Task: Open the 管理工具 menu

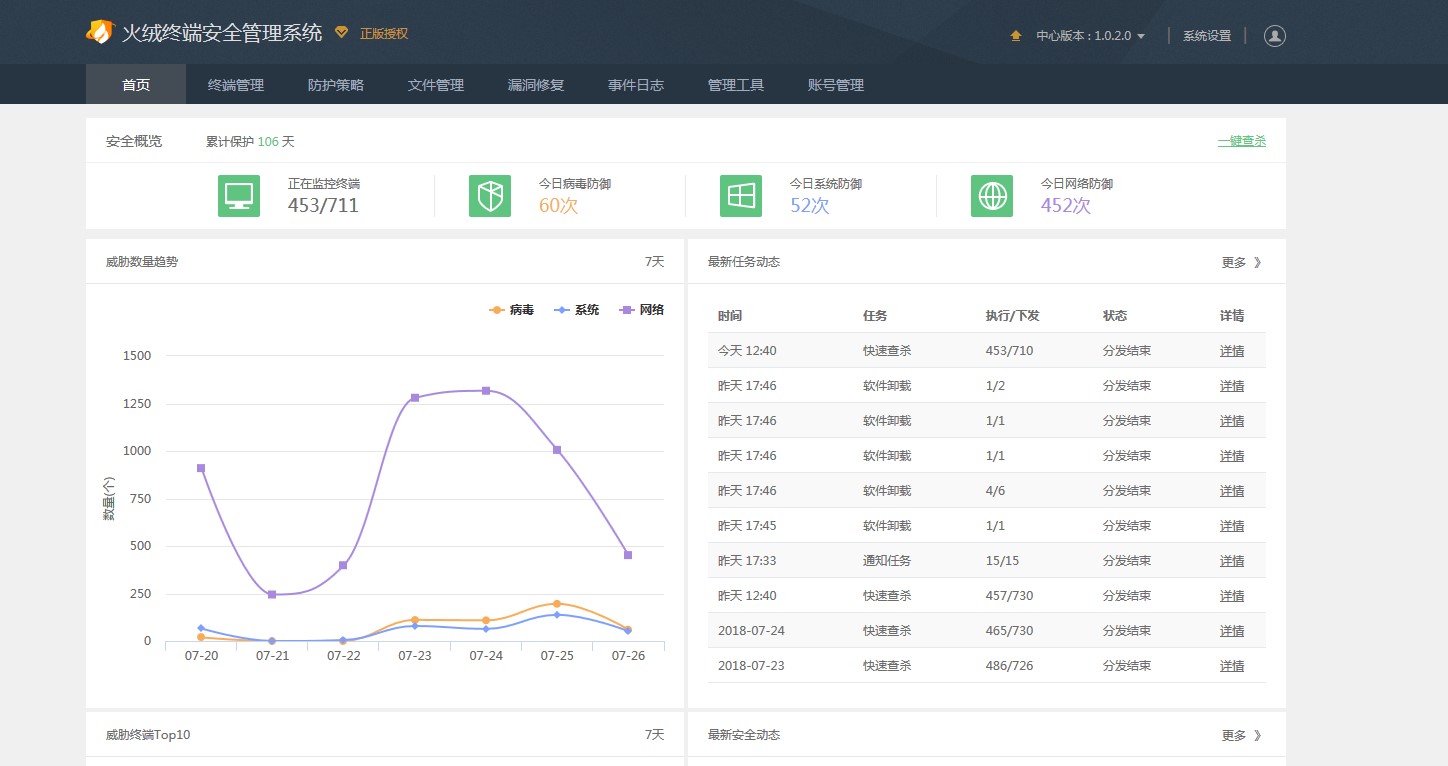Action: pos(736,85)
